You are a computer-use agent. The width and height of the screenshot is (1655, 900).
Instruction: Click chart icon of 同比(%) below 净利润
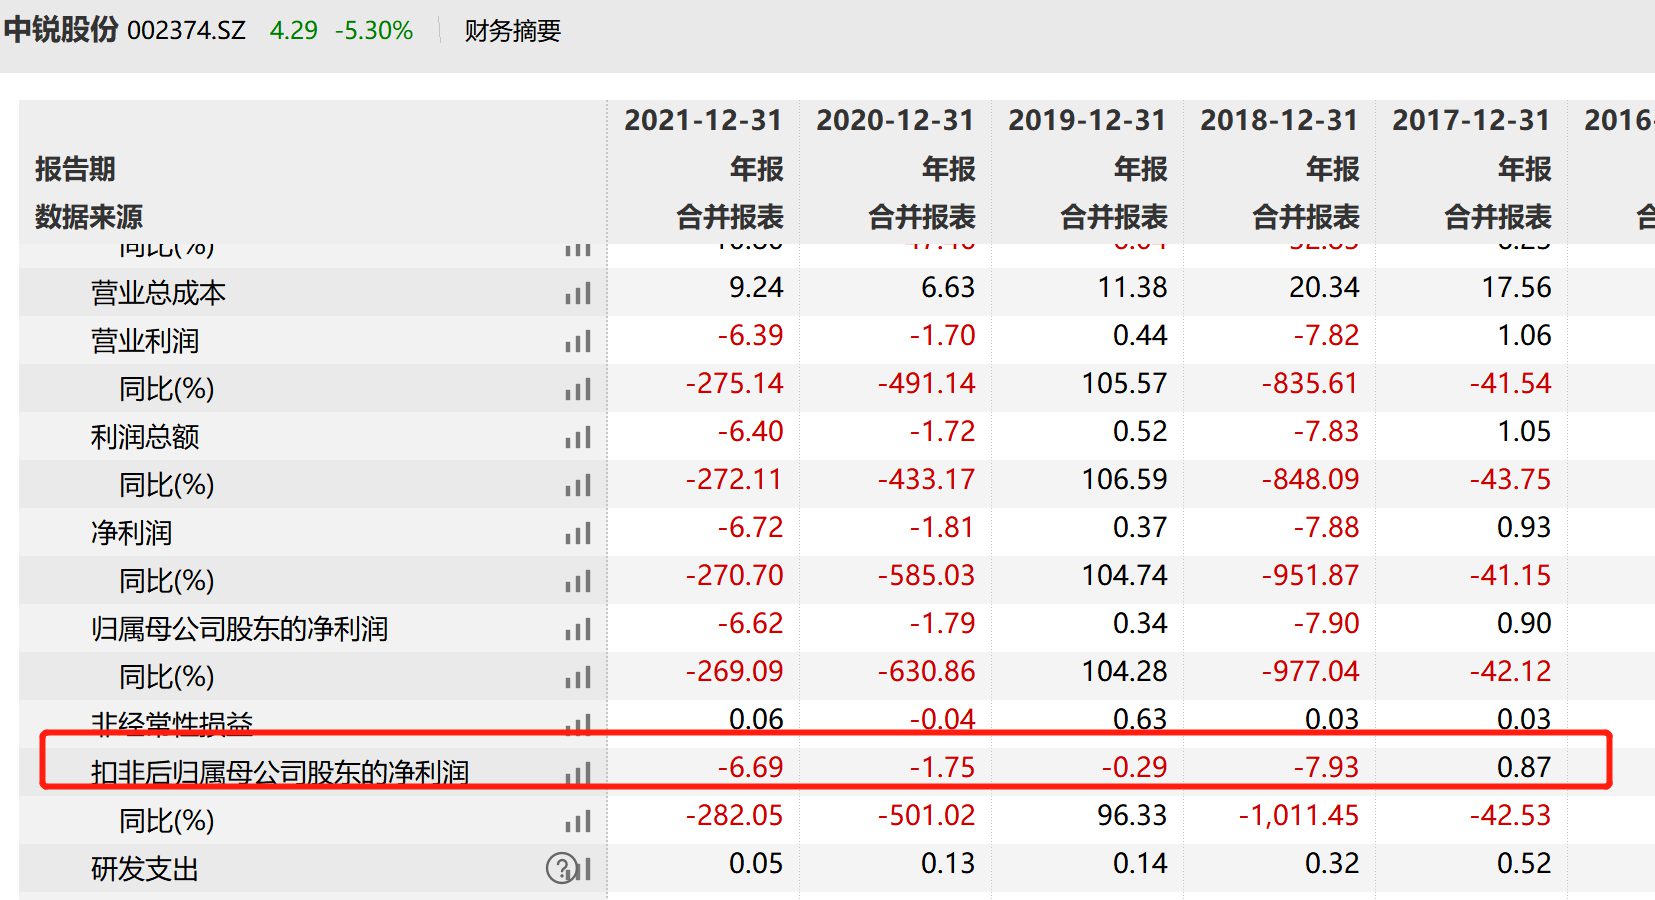click(578, 582)
